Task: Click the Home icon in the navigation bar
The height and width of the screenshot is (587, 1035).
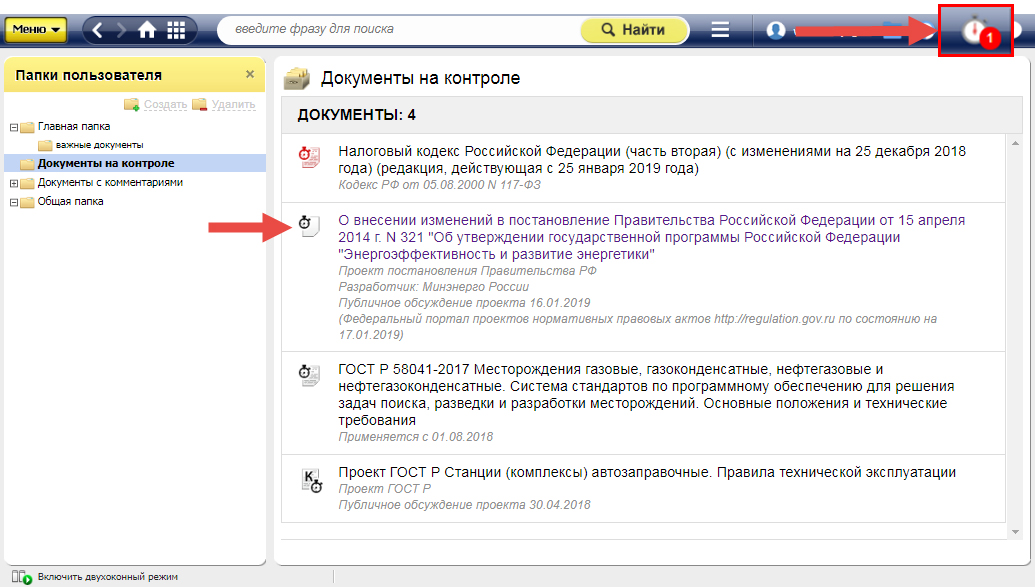Action: 147,30
